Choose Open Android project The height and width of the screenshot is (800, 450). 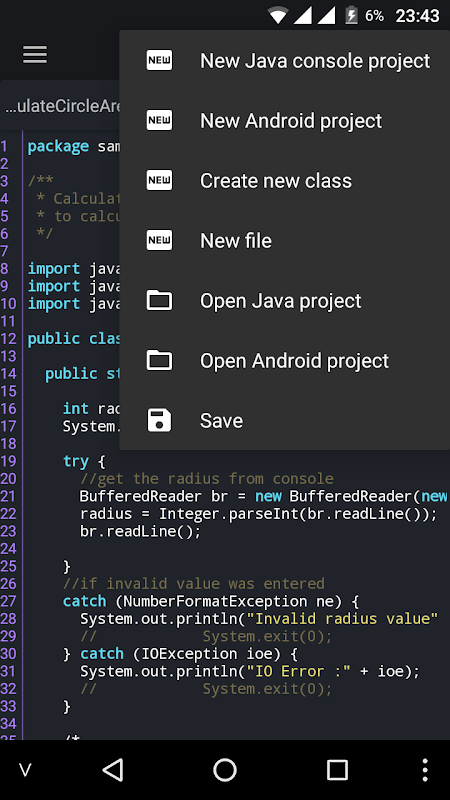[285, 361]
